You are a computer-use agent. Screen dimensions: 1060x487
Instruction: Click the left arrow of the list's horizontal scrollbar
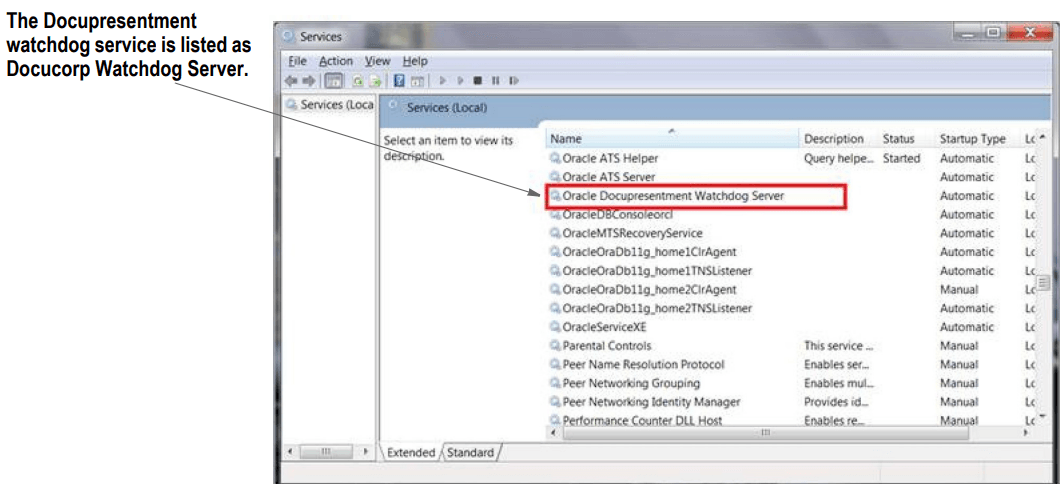coord(556,432)
